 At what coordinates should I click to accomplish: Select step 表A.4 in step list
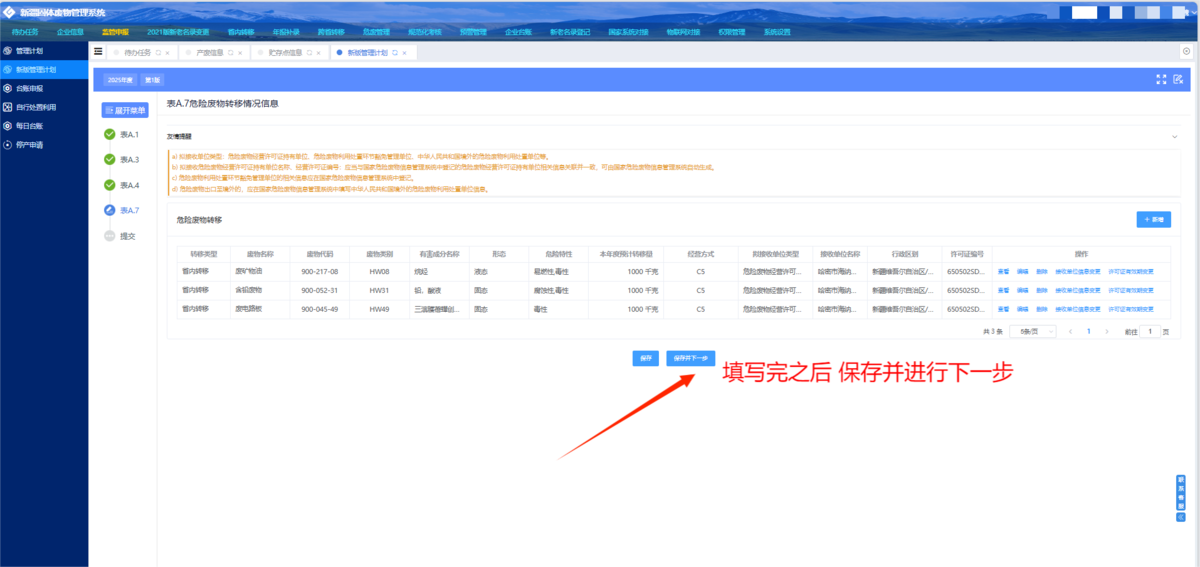click(129, 185)
